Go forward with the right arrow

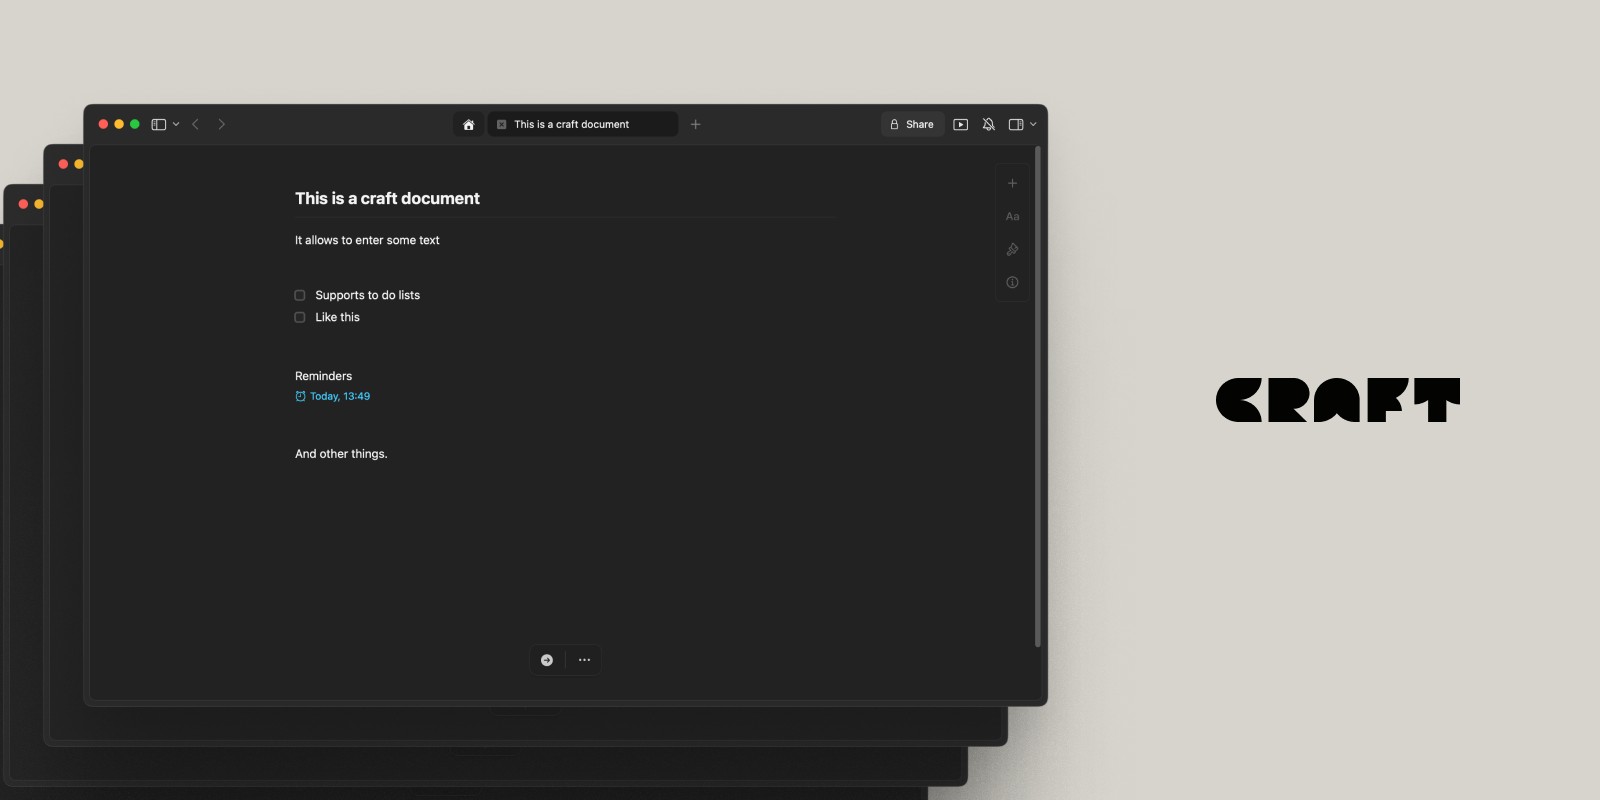click(222, 124)
